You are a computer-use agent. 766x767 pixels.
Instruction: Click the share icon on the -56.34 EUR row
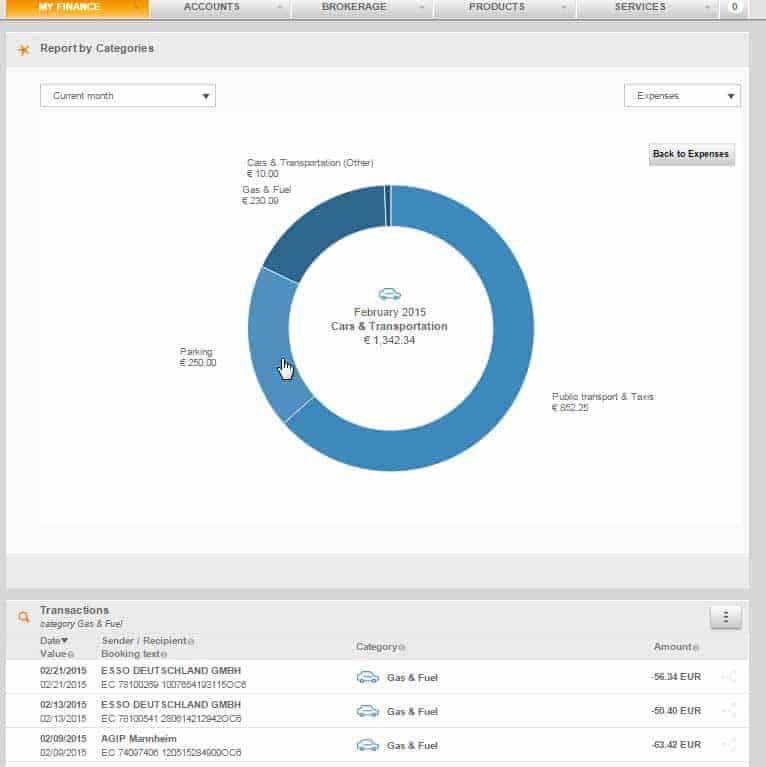(x=729, y=677)
